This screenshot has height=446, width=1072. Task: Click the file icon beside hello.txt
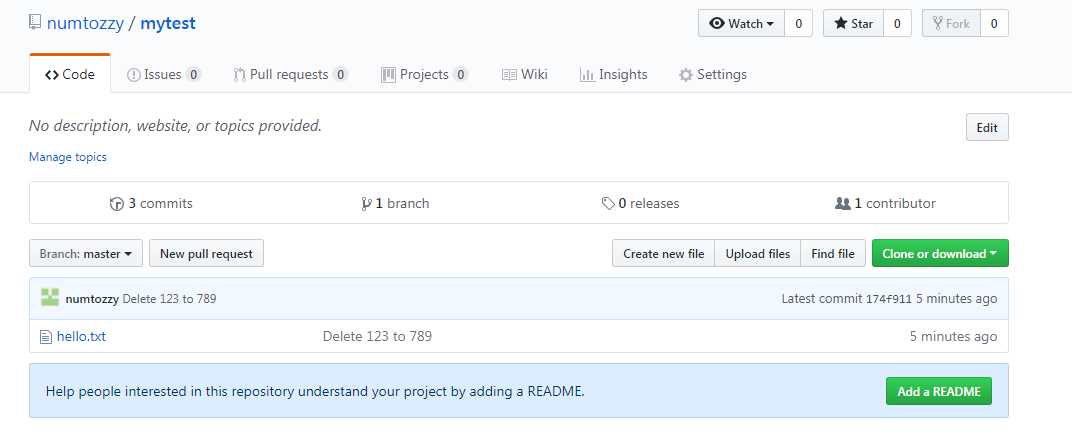click(46, 337)
